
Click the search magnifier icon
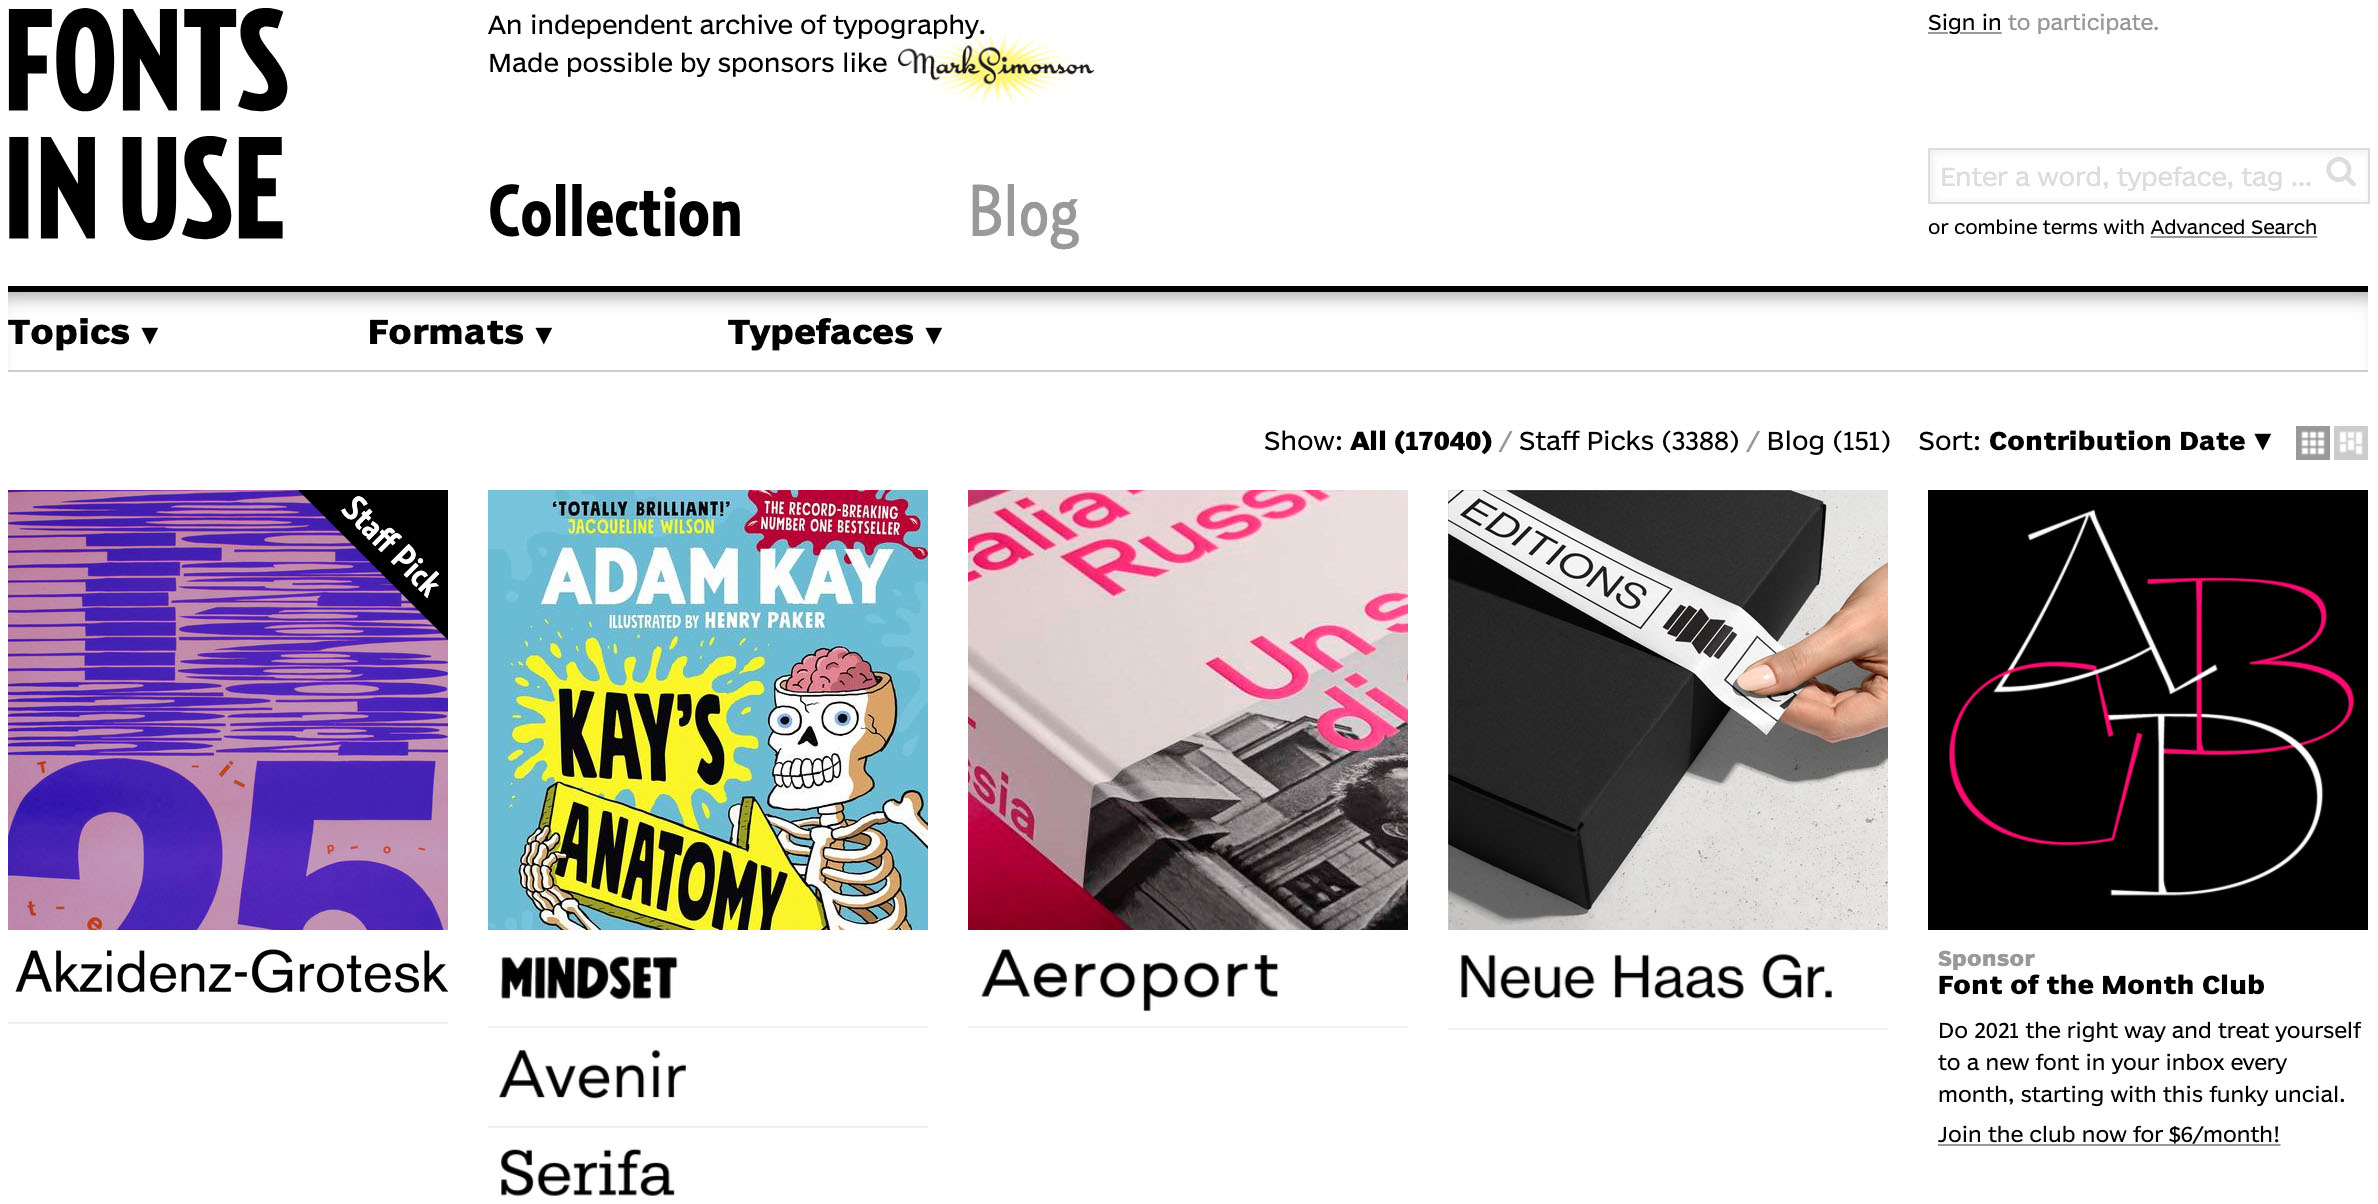[2342, 174]
